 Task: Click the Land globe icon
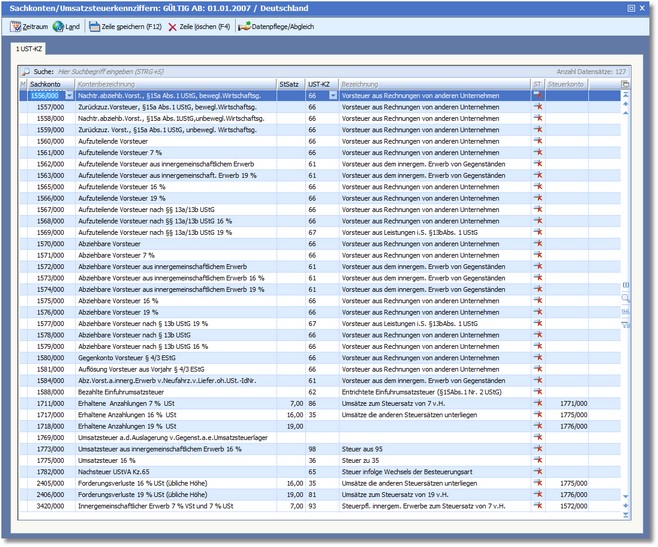pos(58,27)
